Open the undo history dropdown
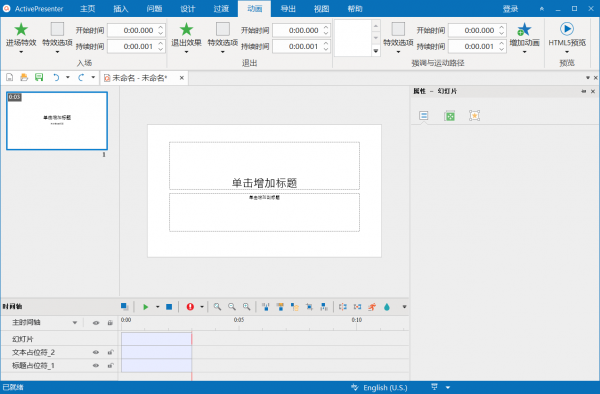 click(x=68, y=78)
